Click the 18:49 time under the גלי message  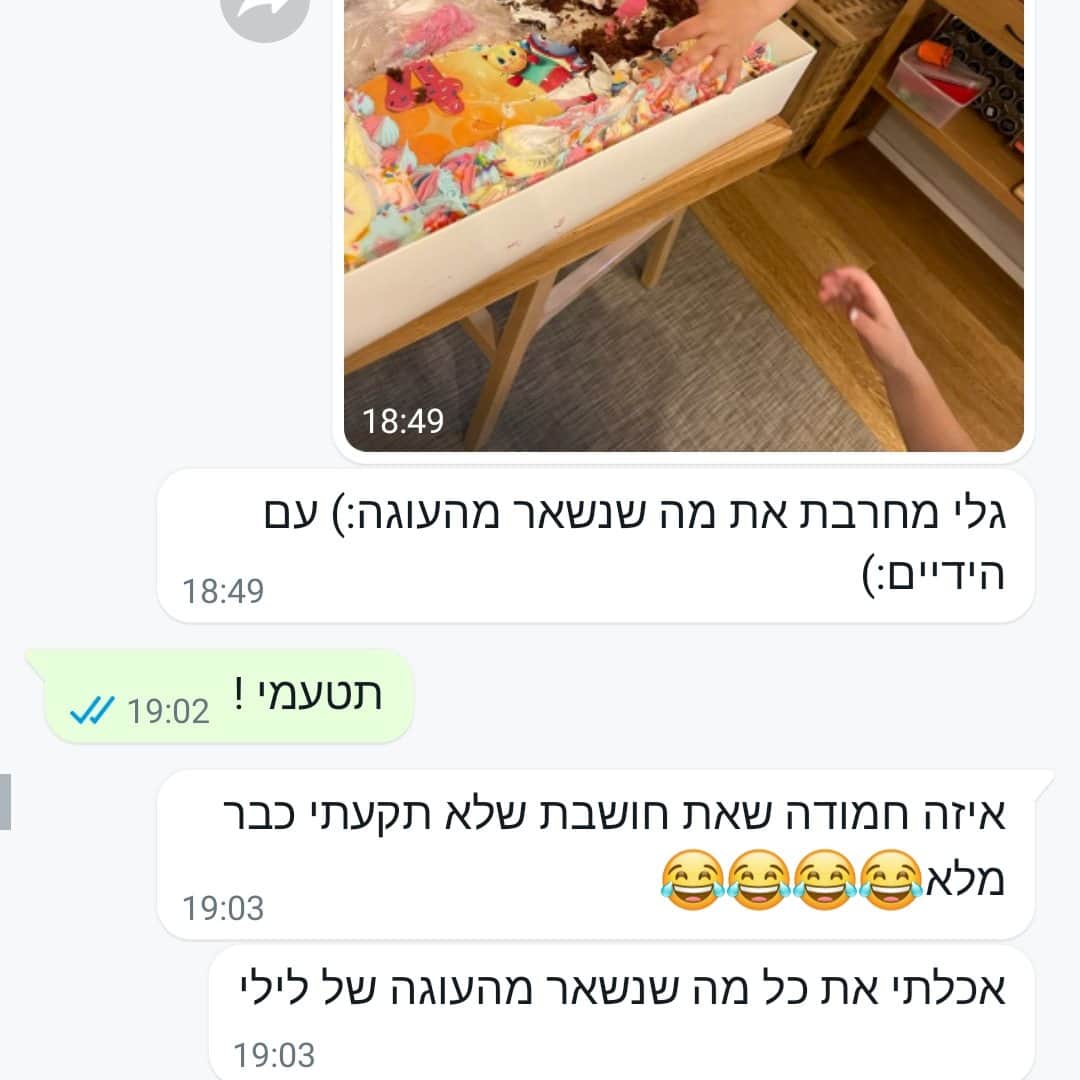(x=223, y=591)
